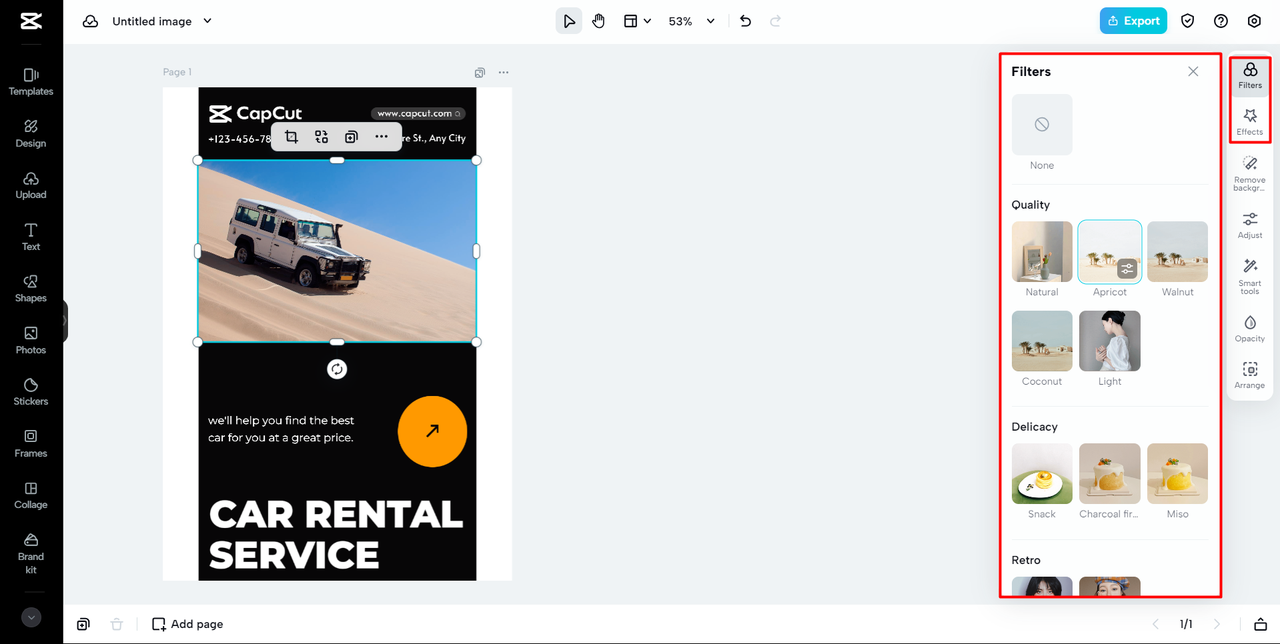Open the 53% zoom level dropdown
Image resolution: width=1280 pixels, height=644 pixels.
tap(692, 21)
